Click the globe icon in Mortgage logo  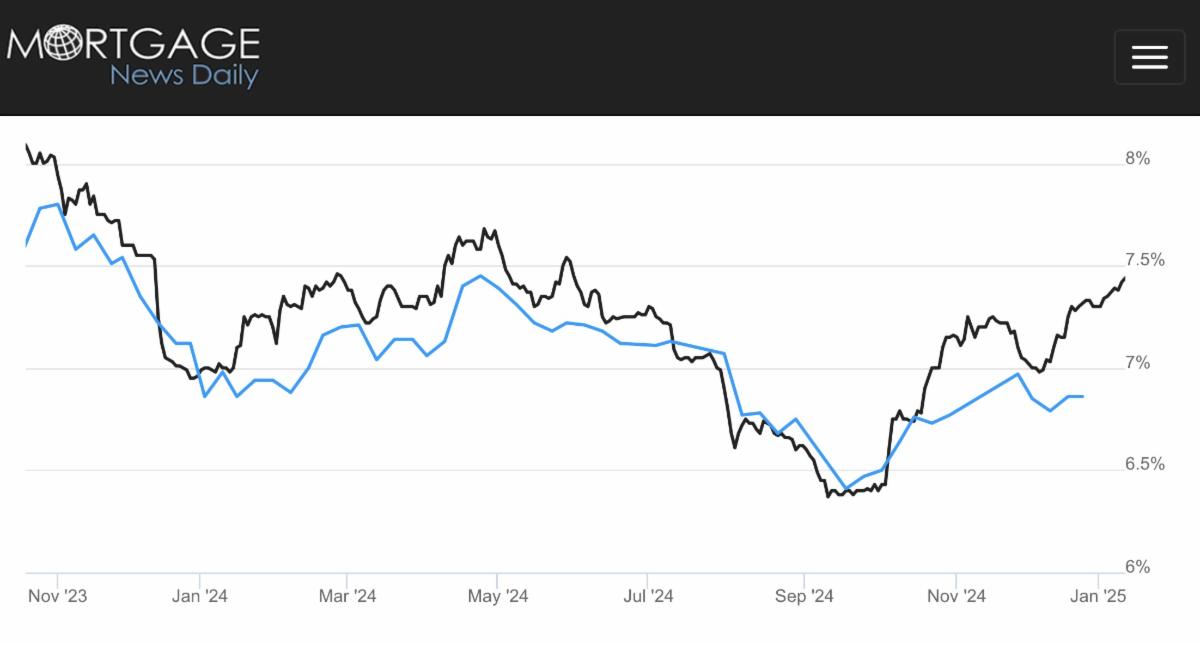(x=59, y=45)
